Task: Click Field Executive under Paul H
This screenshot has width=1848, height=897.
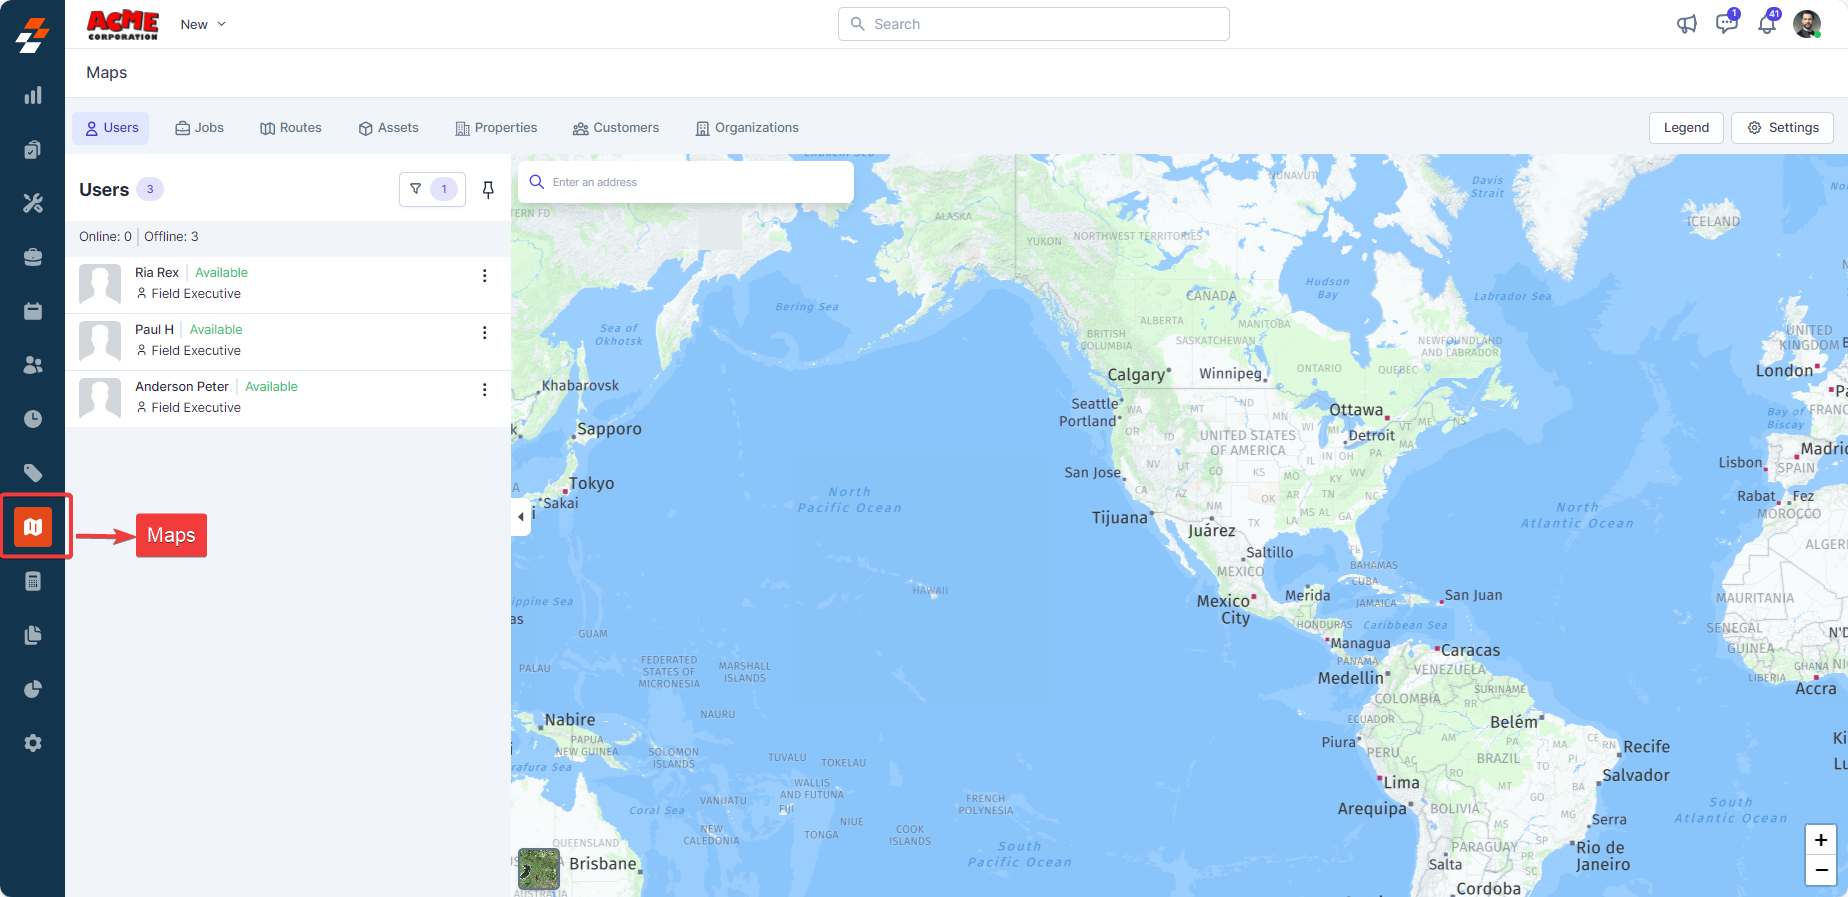Action: (x=196, y=351)
